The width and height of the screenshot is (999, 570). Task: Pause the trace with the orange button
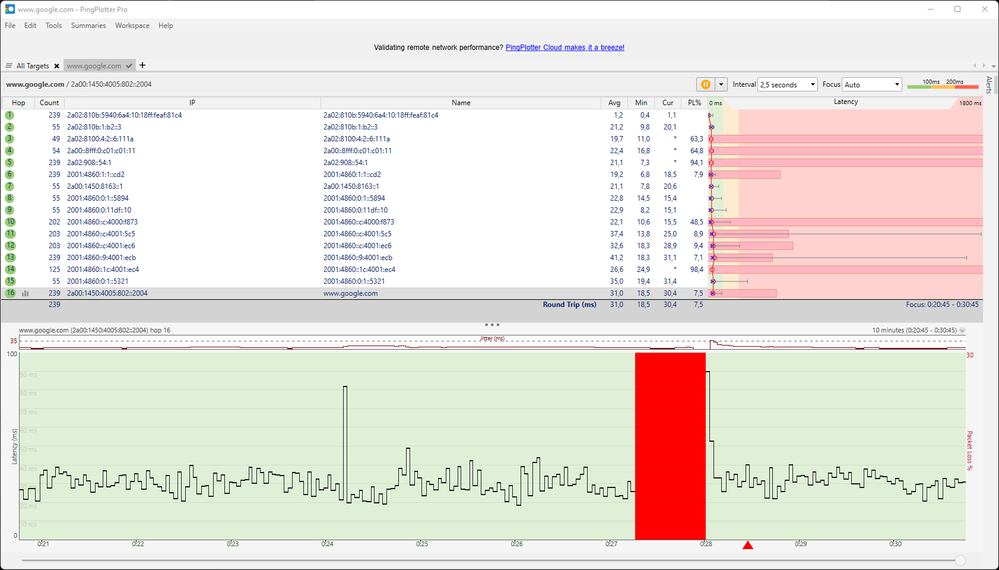(x=706, y=85)
